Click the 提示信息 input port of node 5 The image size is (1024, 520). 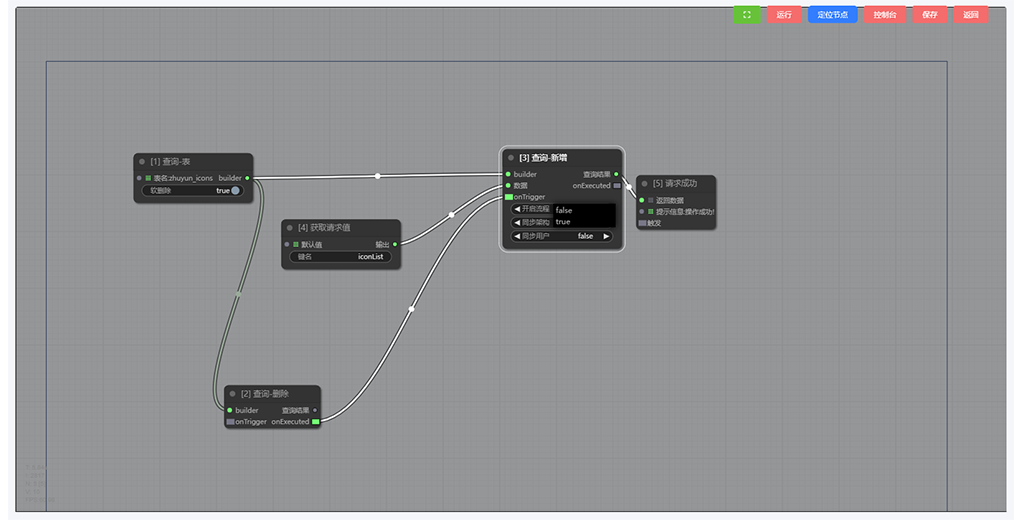click(642, 212)
